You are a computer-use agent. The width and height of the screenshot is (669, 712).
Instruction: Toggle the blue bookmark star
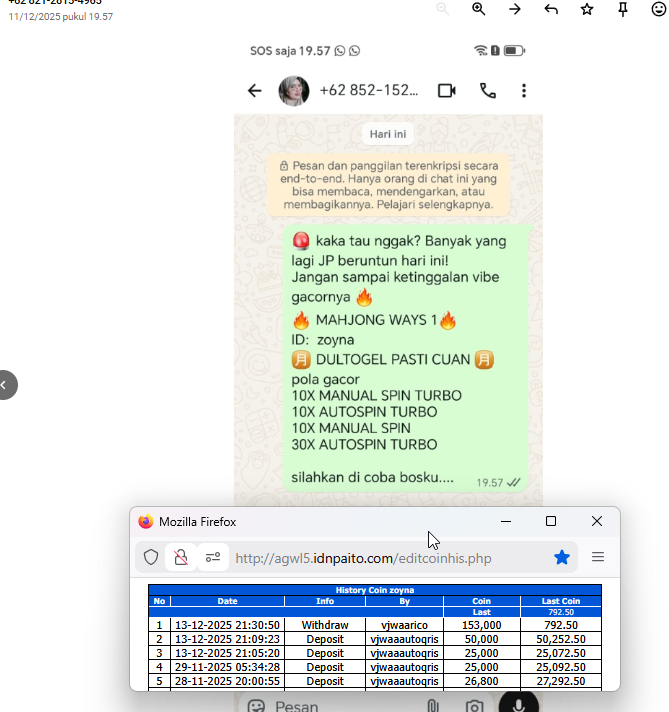(x=562, y=557)
